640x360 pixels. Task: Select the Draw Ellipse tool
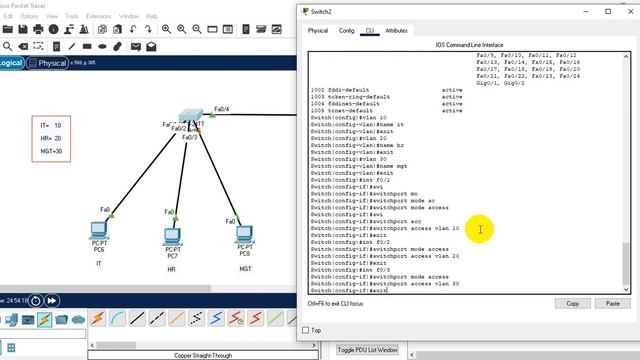(x=102, y=47)
